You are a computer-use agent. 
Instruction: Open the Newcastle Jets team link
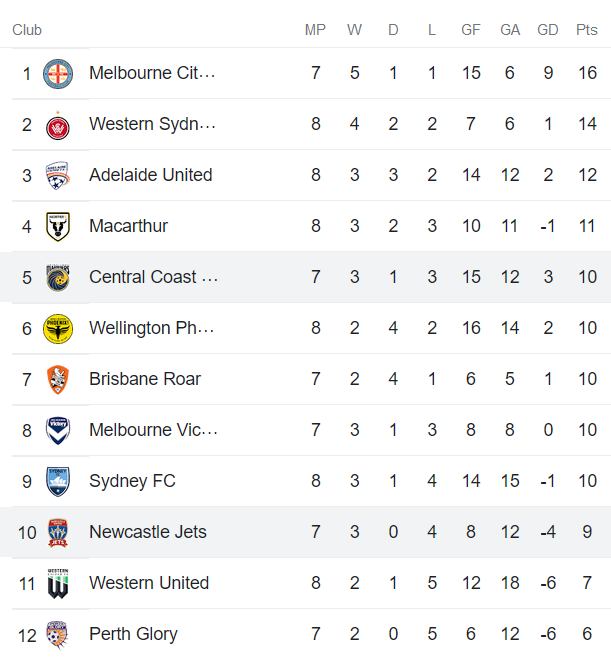click(x=148, y=532)
